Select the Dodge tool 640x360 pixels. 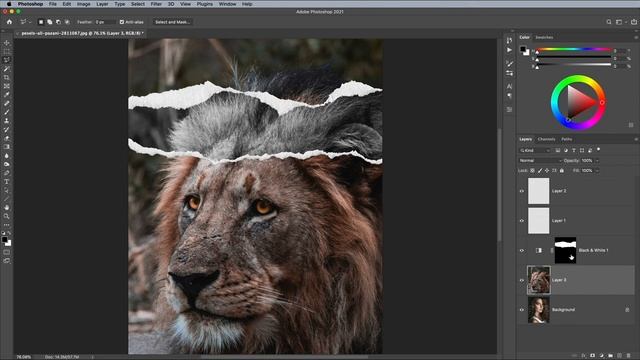pos(7,164)
